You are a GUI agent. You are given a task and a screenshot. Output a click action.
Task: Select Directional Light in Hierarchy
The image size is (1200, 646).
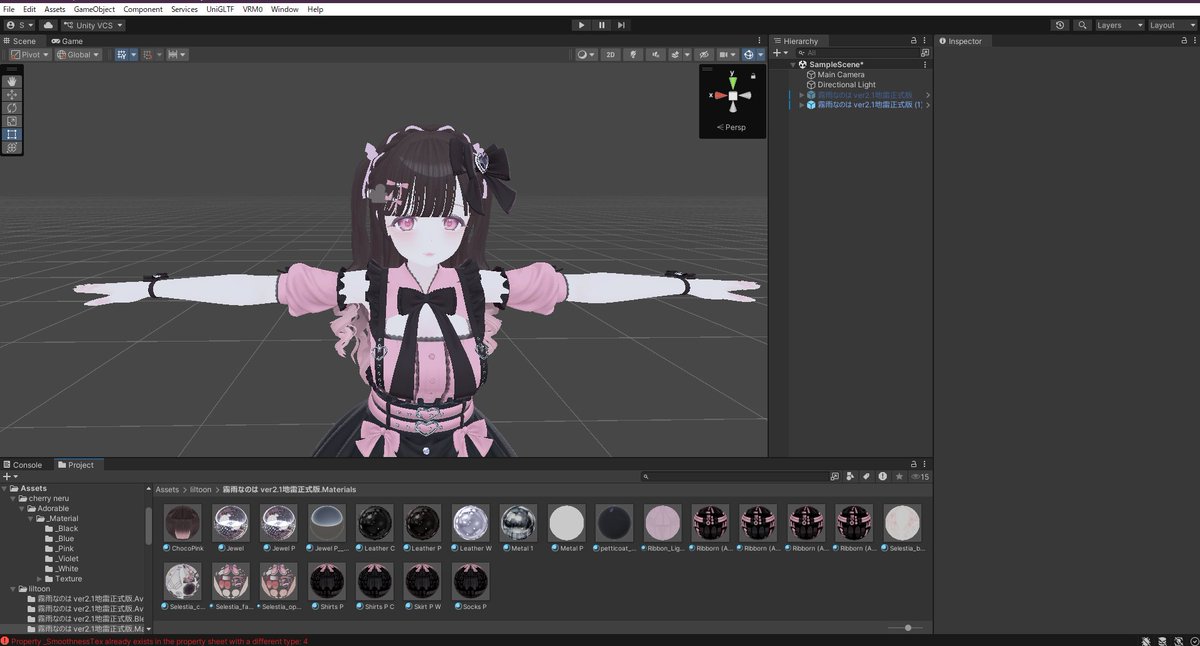coord(846,85)
